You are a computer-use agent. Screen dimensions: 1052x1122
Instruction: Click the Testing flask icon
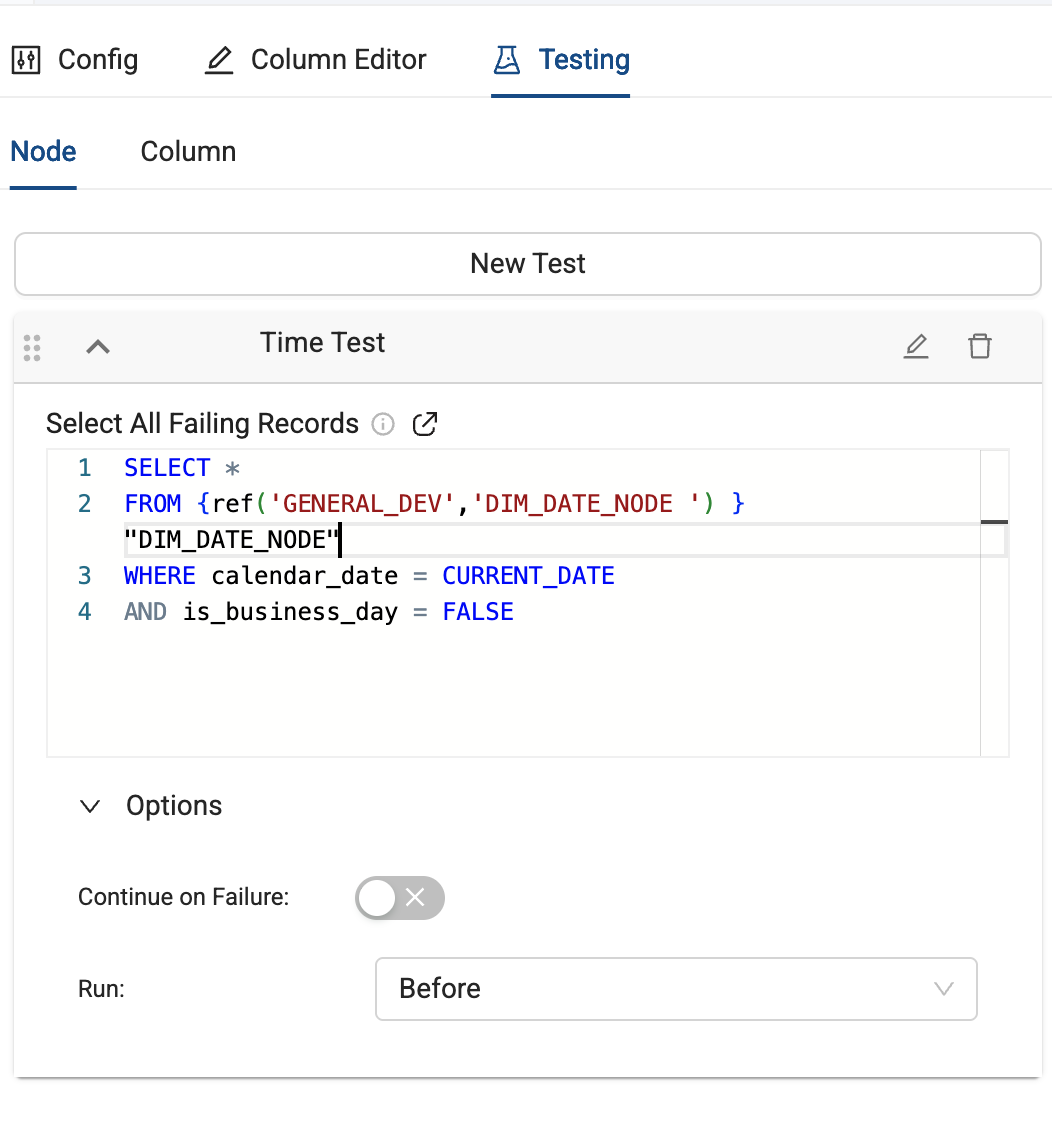tap(507, 60)
